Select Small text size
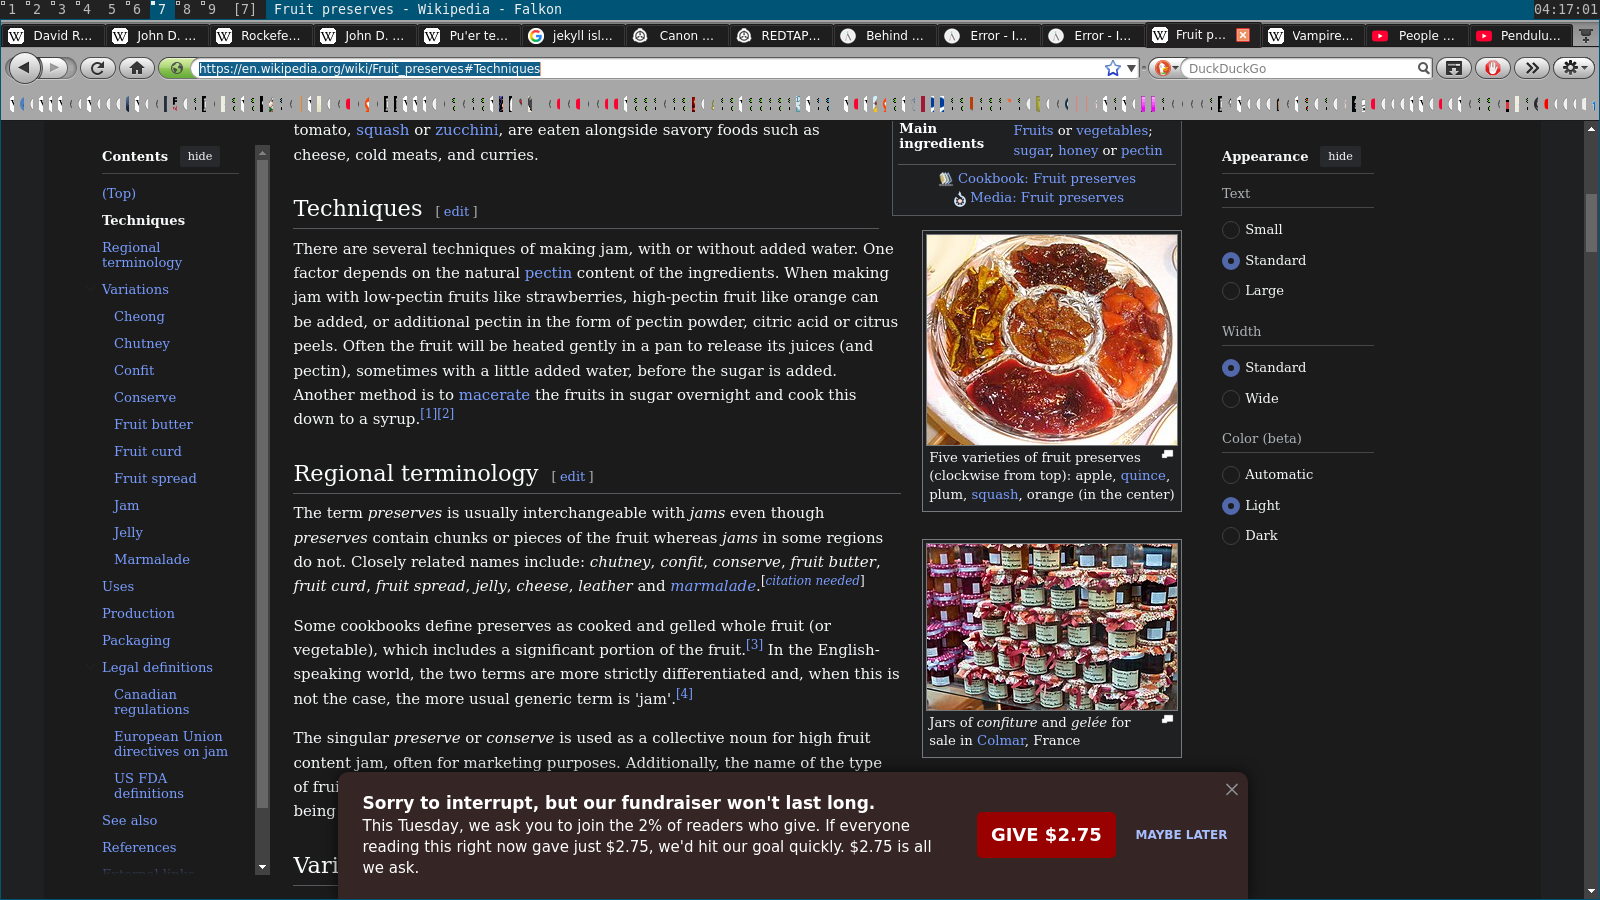This screenshot has height=900, width=1600. [1231, 230]
